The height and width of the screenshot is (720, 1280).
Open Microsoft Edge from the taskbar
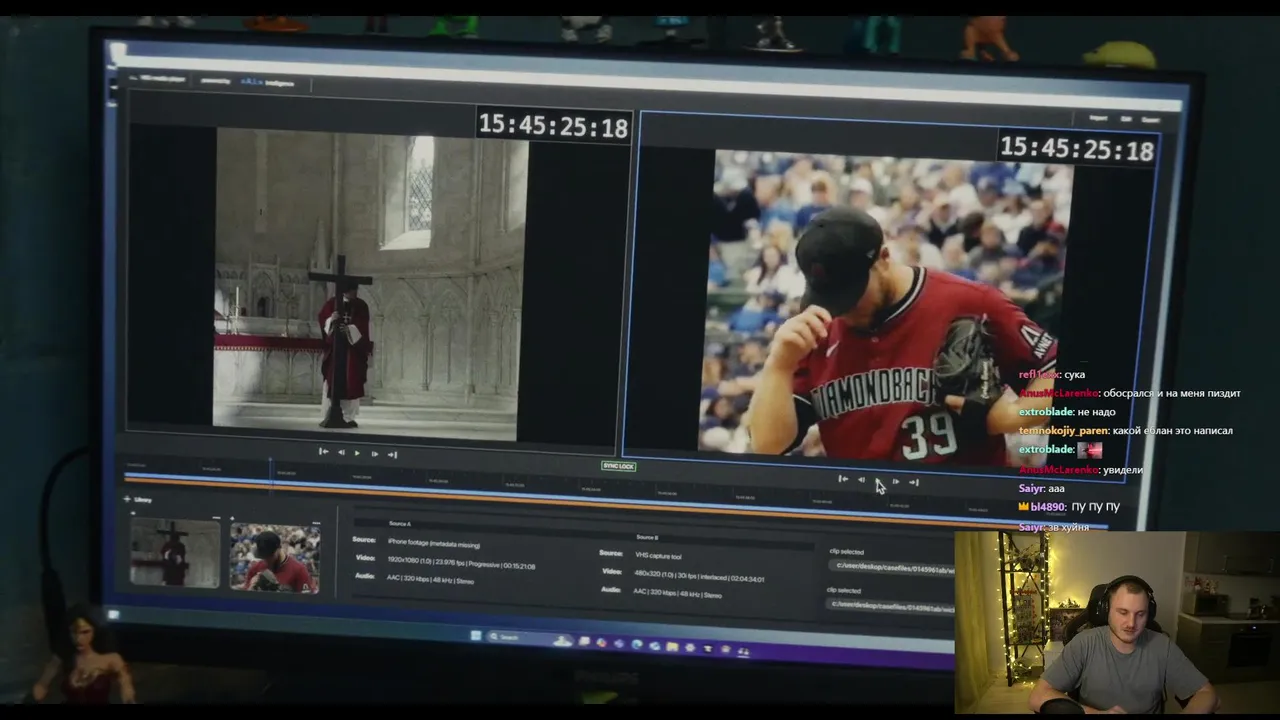(x=637, y=644)
